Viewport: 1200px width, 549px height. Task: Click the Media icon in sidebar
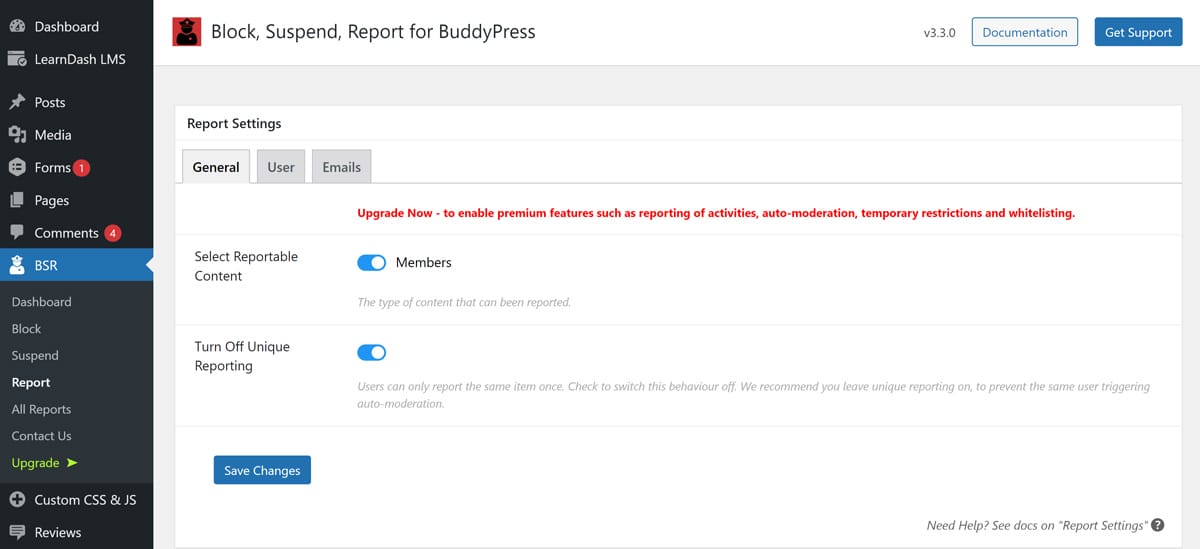tap(17, 135)
